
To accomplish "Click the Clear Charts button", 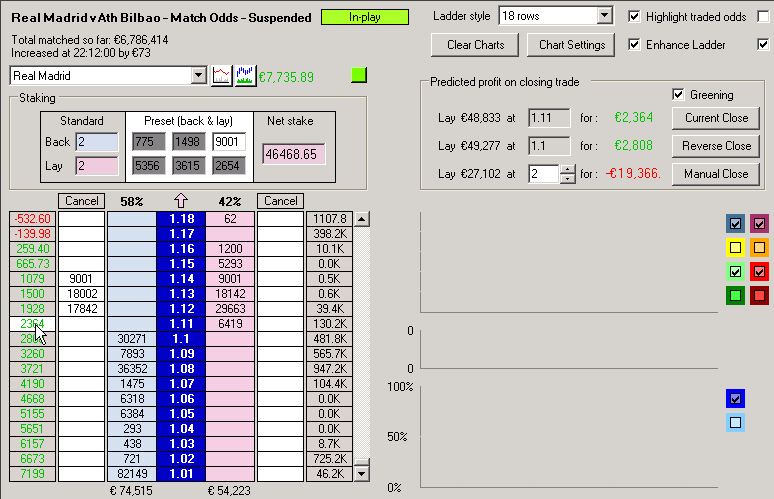I will pyautogui.click(x=475, y=45).
